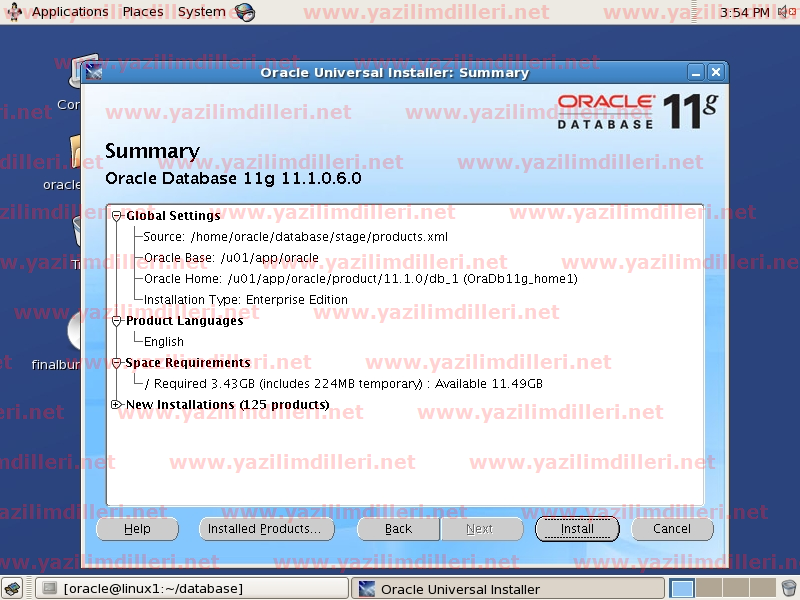Click the web browser launcher in top panel
Image resolution: width=800 pixels, height=600 pixels.
[244, 12]
